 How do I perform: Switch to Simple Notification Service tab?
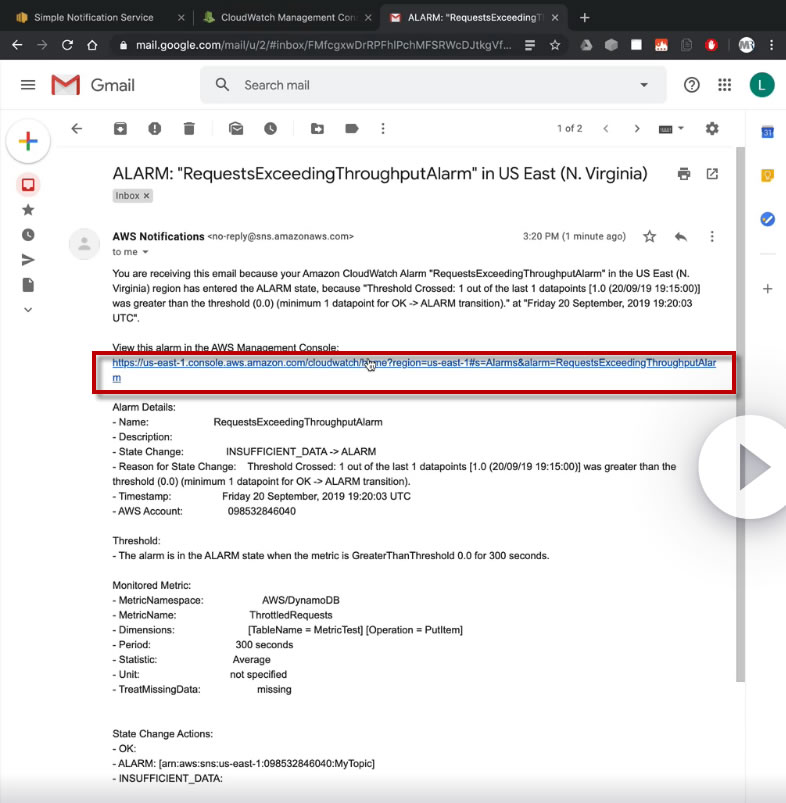coord(93,17)
